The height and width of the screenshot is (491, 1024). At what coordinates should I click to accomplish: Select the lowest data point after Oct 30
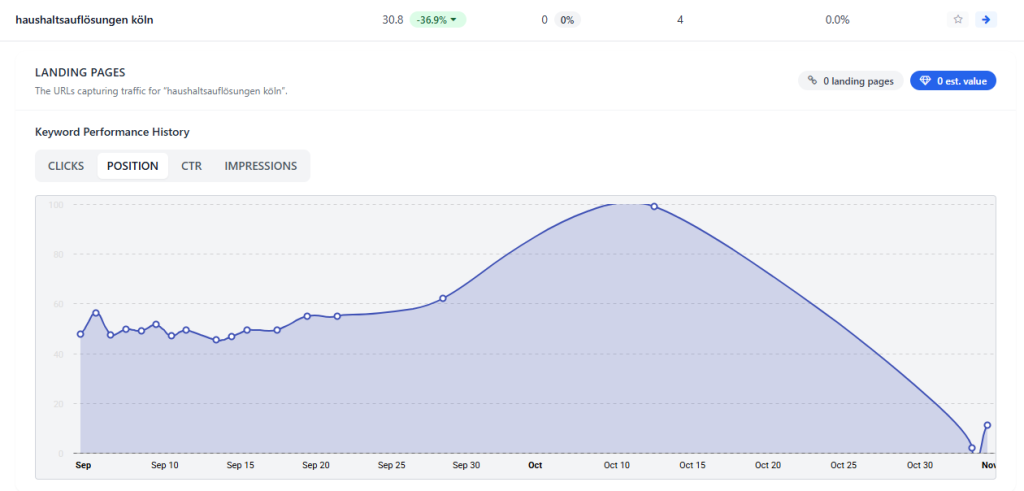[972, 448]
